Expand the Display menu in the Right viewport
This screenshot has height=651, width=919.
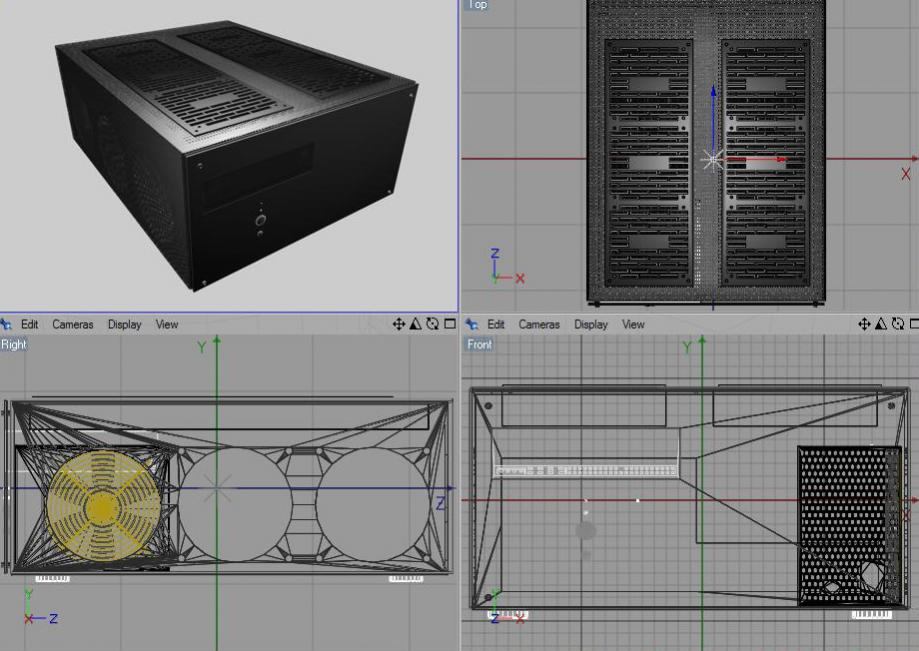[x=125, y=324]
